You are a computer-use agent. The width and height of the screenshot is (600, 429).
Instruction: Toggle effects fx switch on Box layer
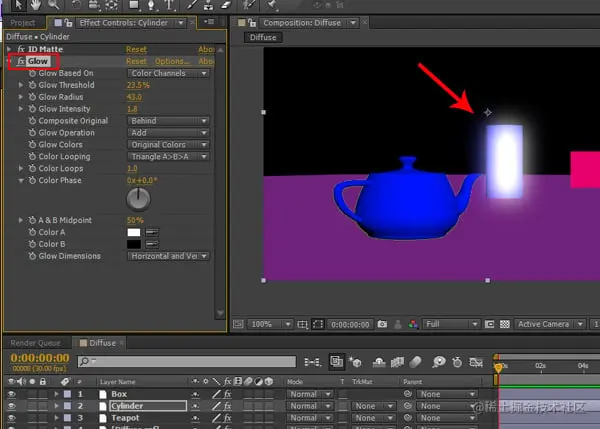point(227,394)
